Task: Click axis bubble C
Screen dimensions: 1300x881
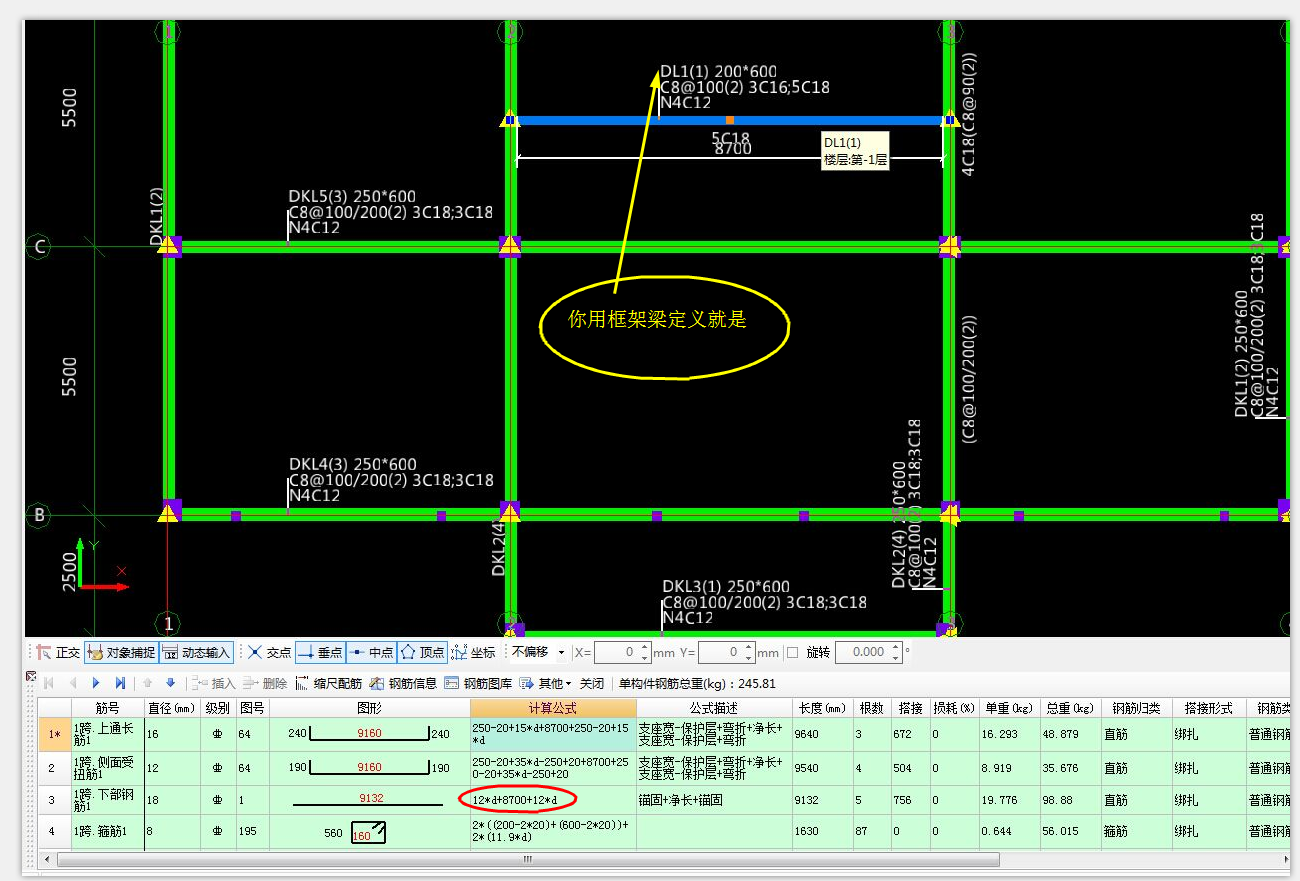Action: pyautogui.click(x=39, y=246)
